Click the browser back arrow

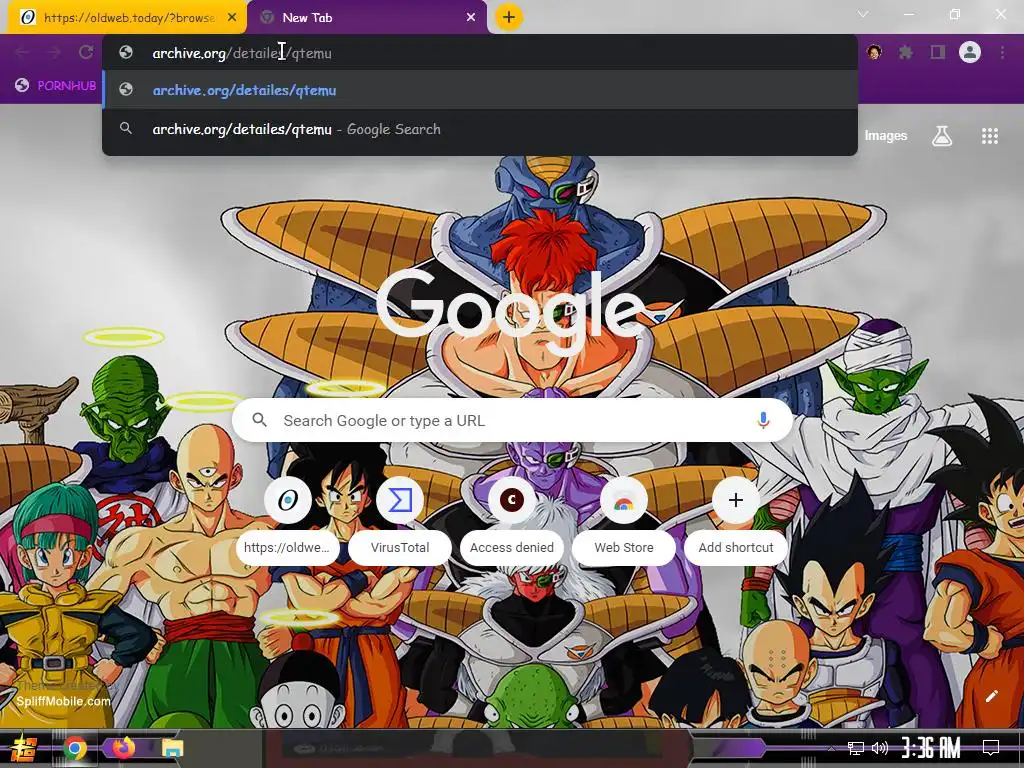tap(22, 52)
